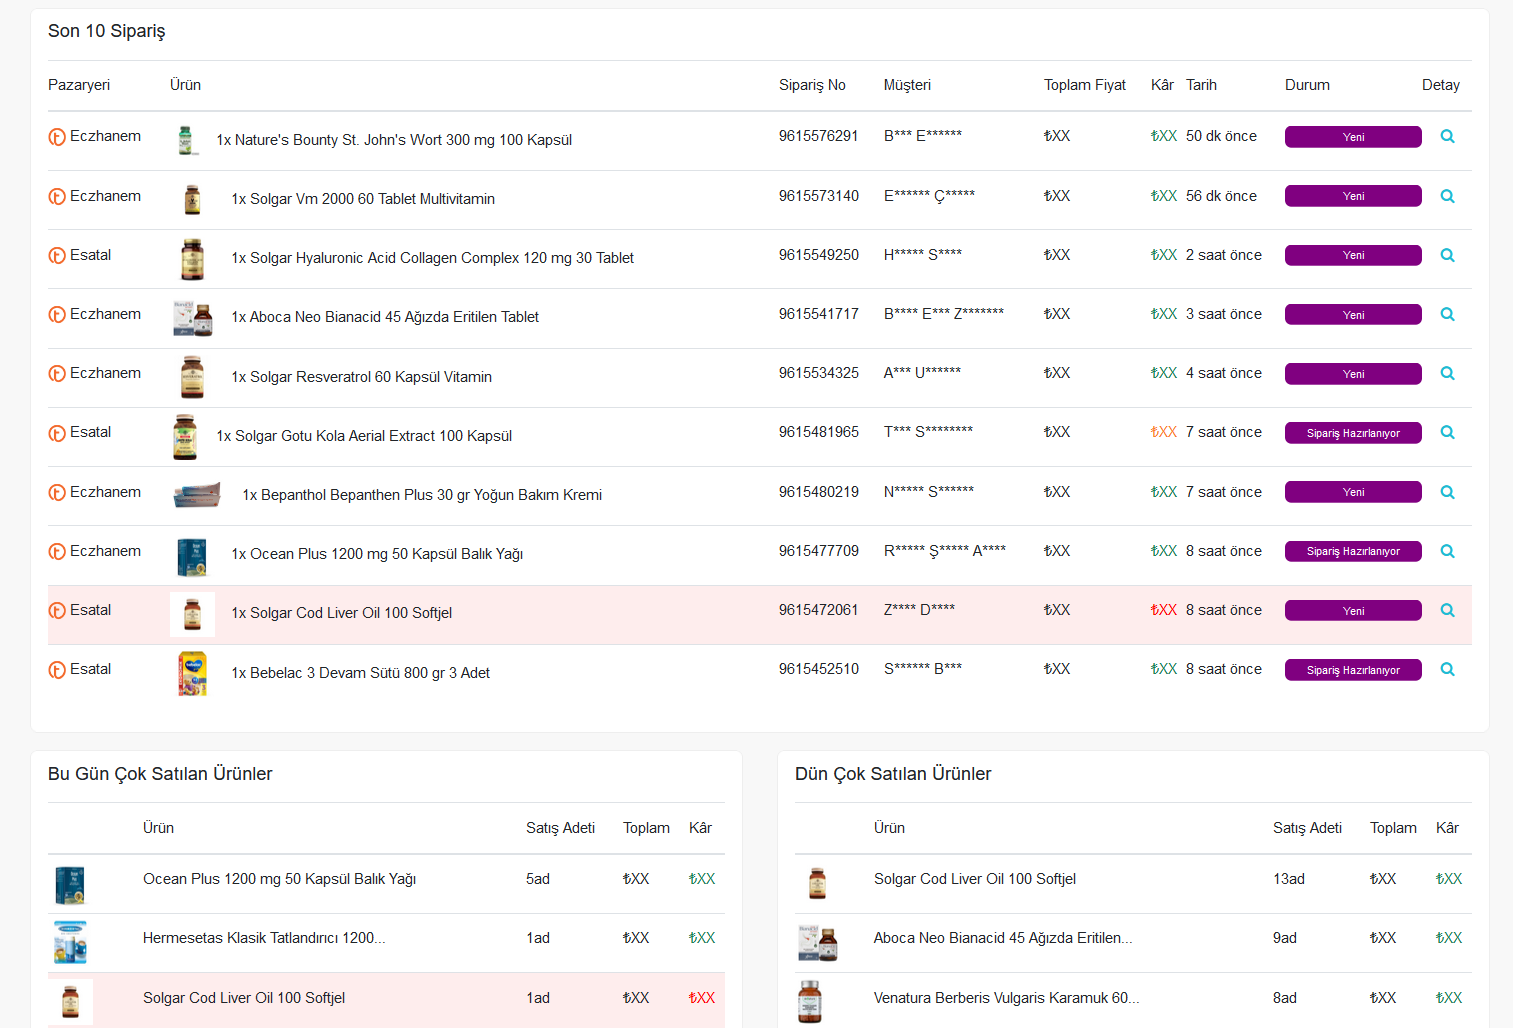The height and width of the screenshot is (1028, 1513).
Task: Inspect order 9615472061 via magnifier icon
Action: point(1447,611)
